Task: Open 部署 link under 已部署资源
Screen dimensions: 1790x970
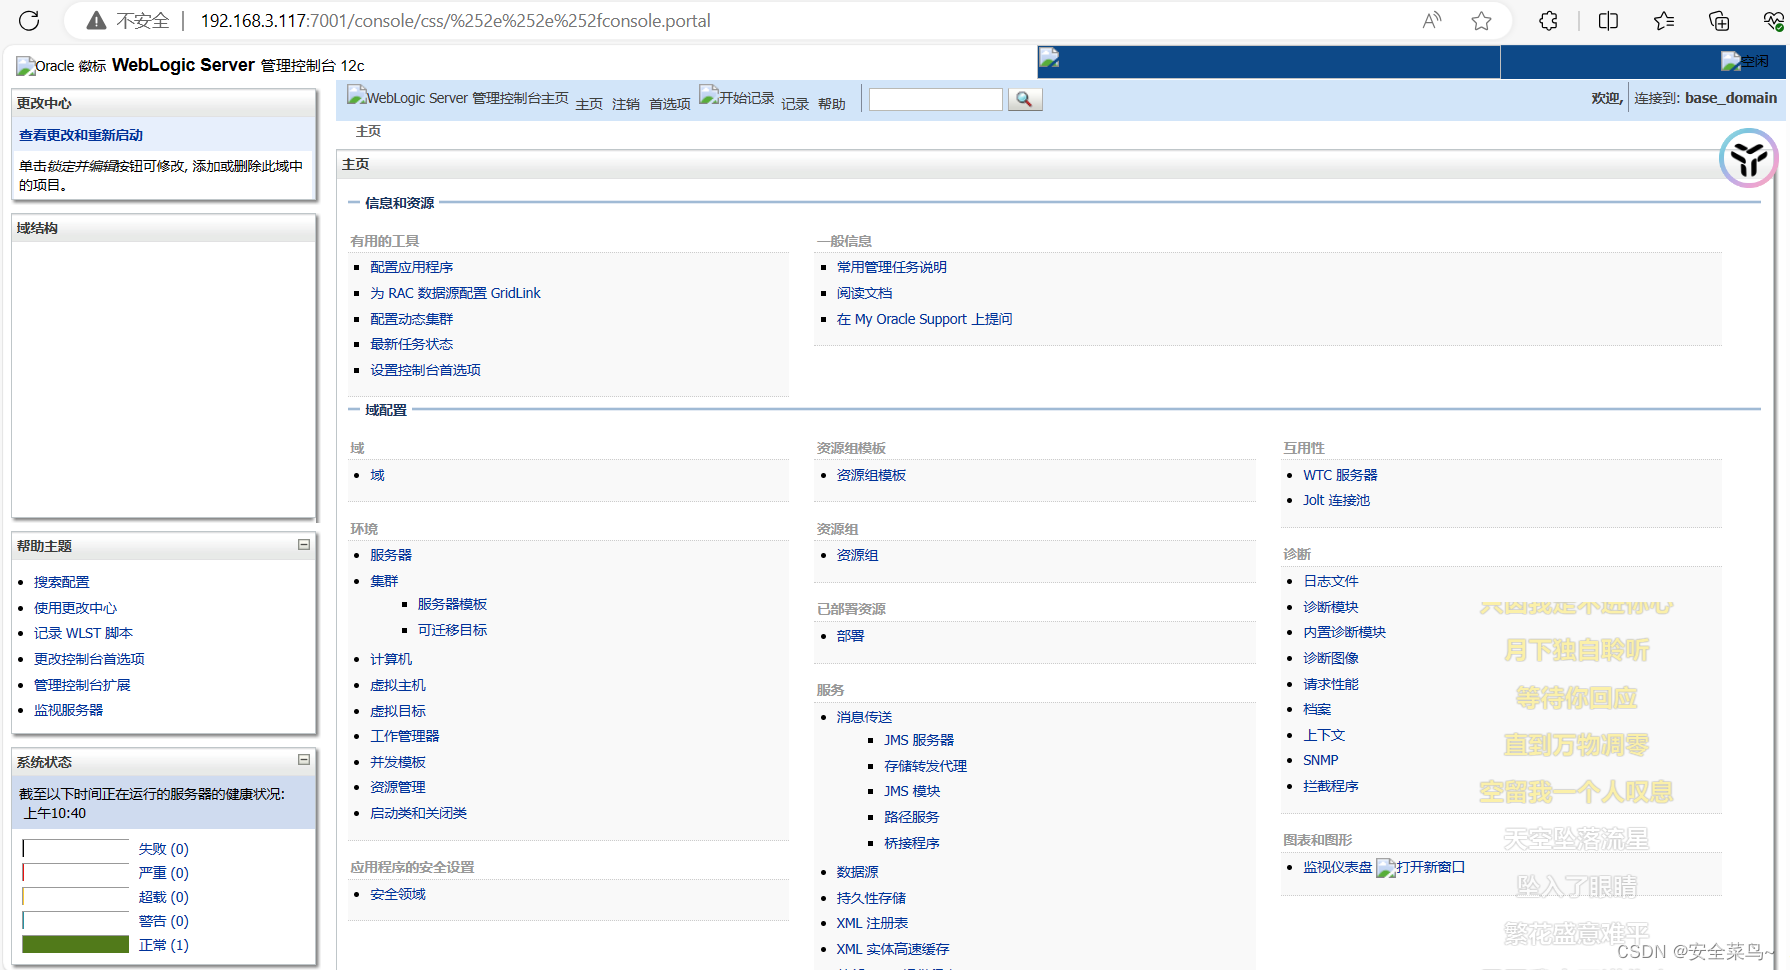Action: [x=850, y=636]
